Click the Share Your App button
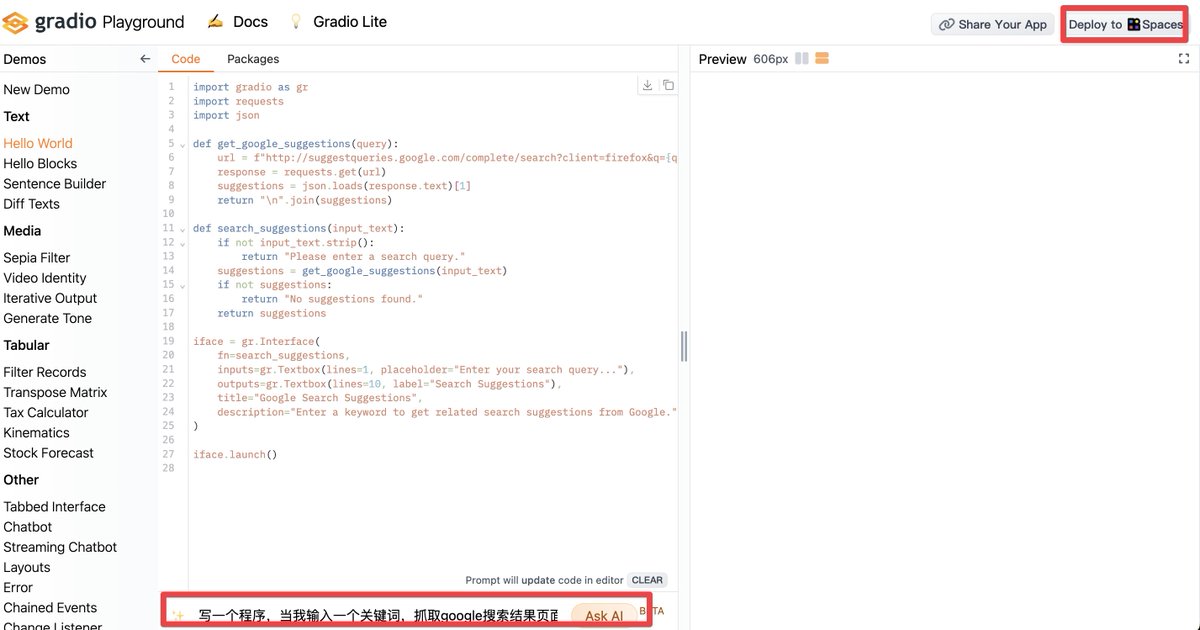This screenshot has width=1200, height=630. coord(993,25)
